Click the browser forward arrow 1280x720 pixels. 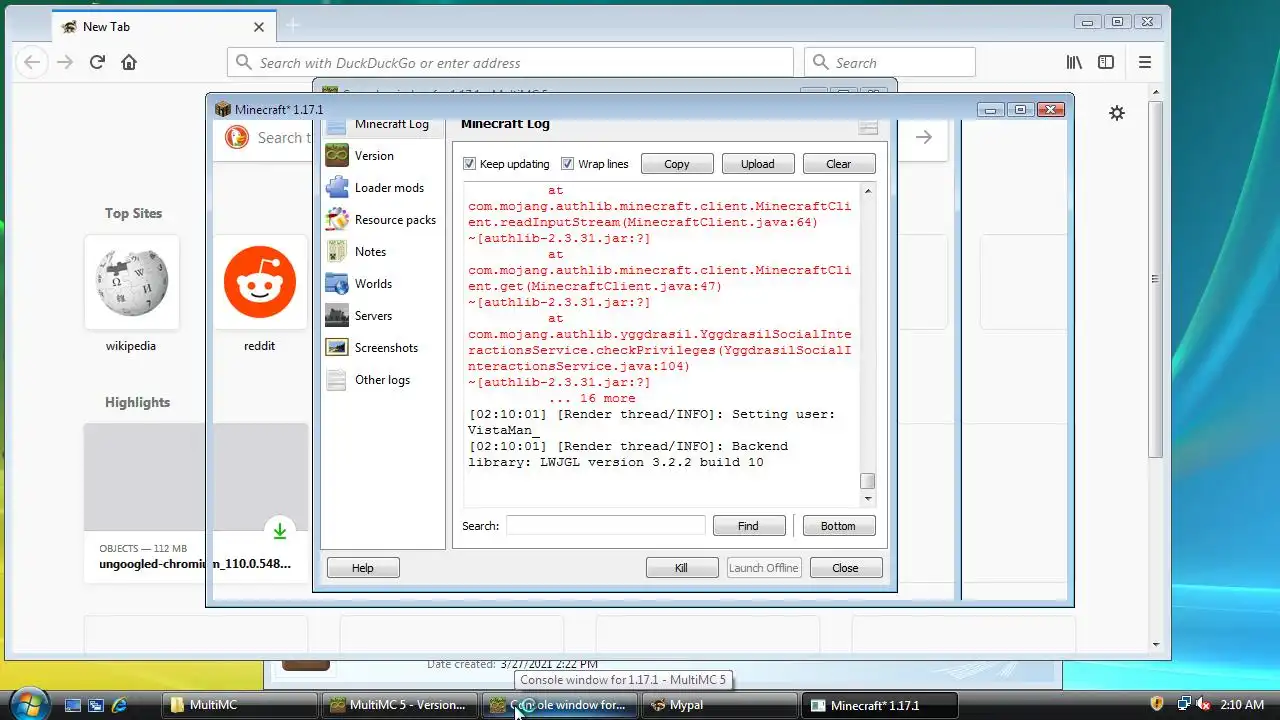(x=65, y=62)
